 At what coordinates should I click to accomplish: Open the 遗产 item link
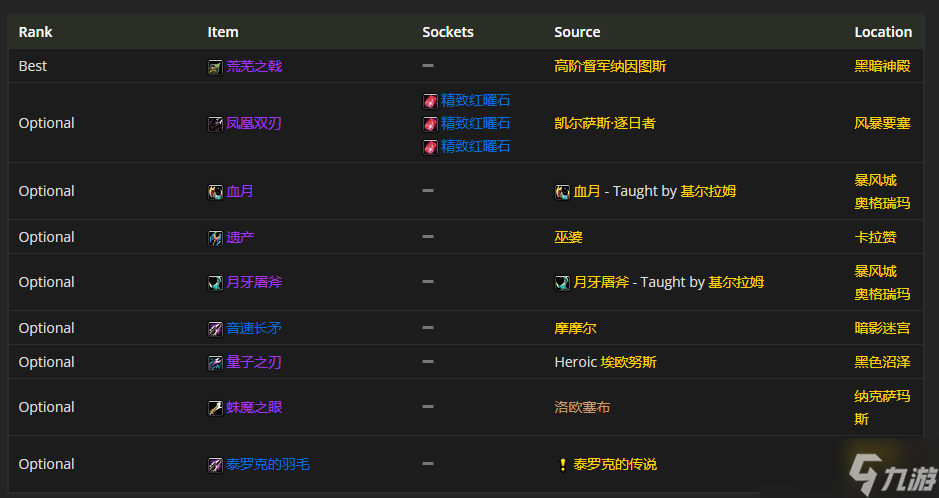tap(240, 237)
